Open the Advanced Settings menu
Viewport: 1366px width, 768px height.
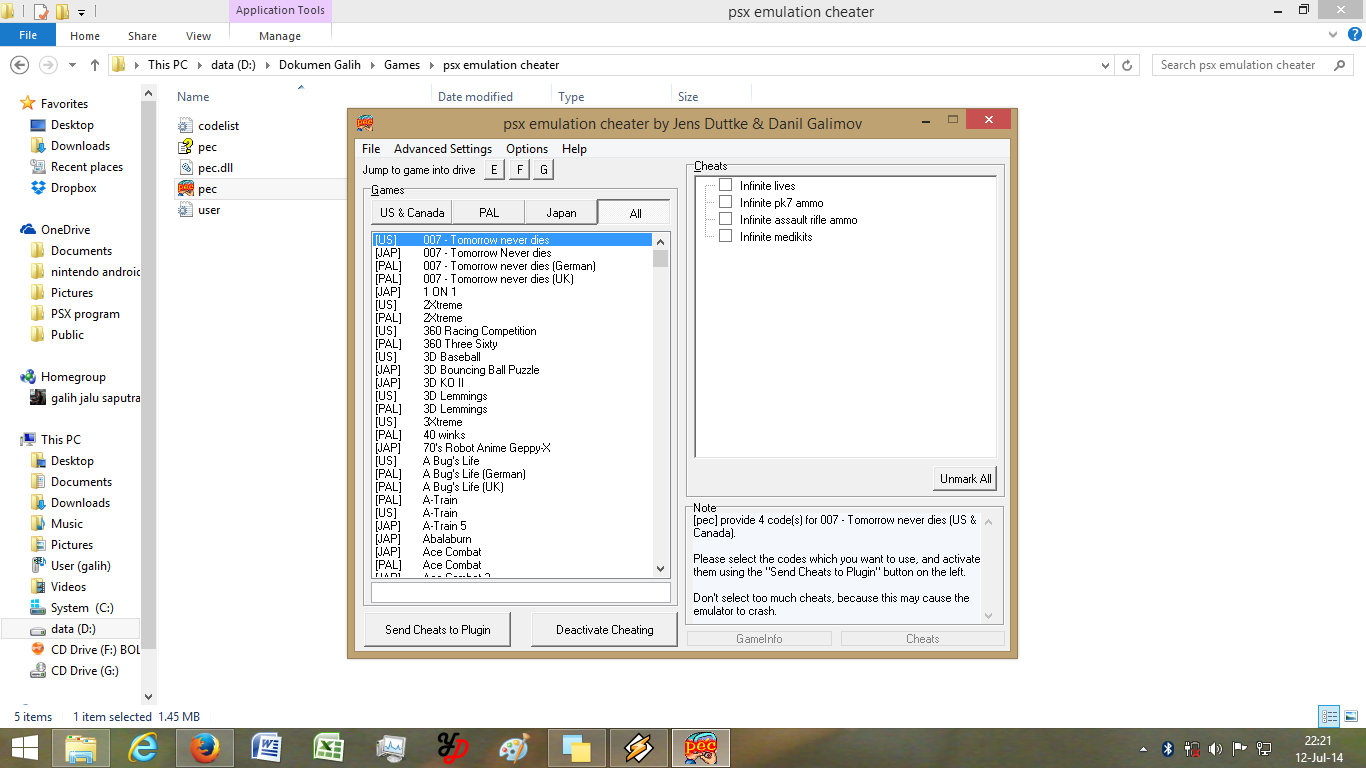[443, 148]
